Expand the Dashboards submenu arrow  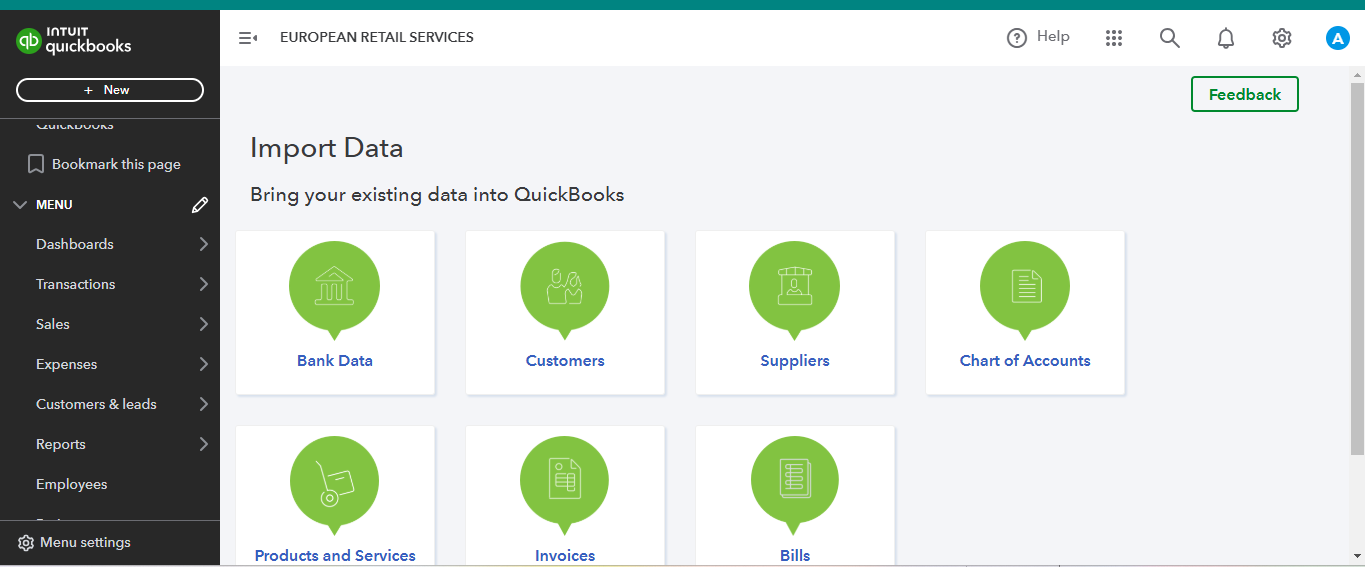click(x=203, y=244)
